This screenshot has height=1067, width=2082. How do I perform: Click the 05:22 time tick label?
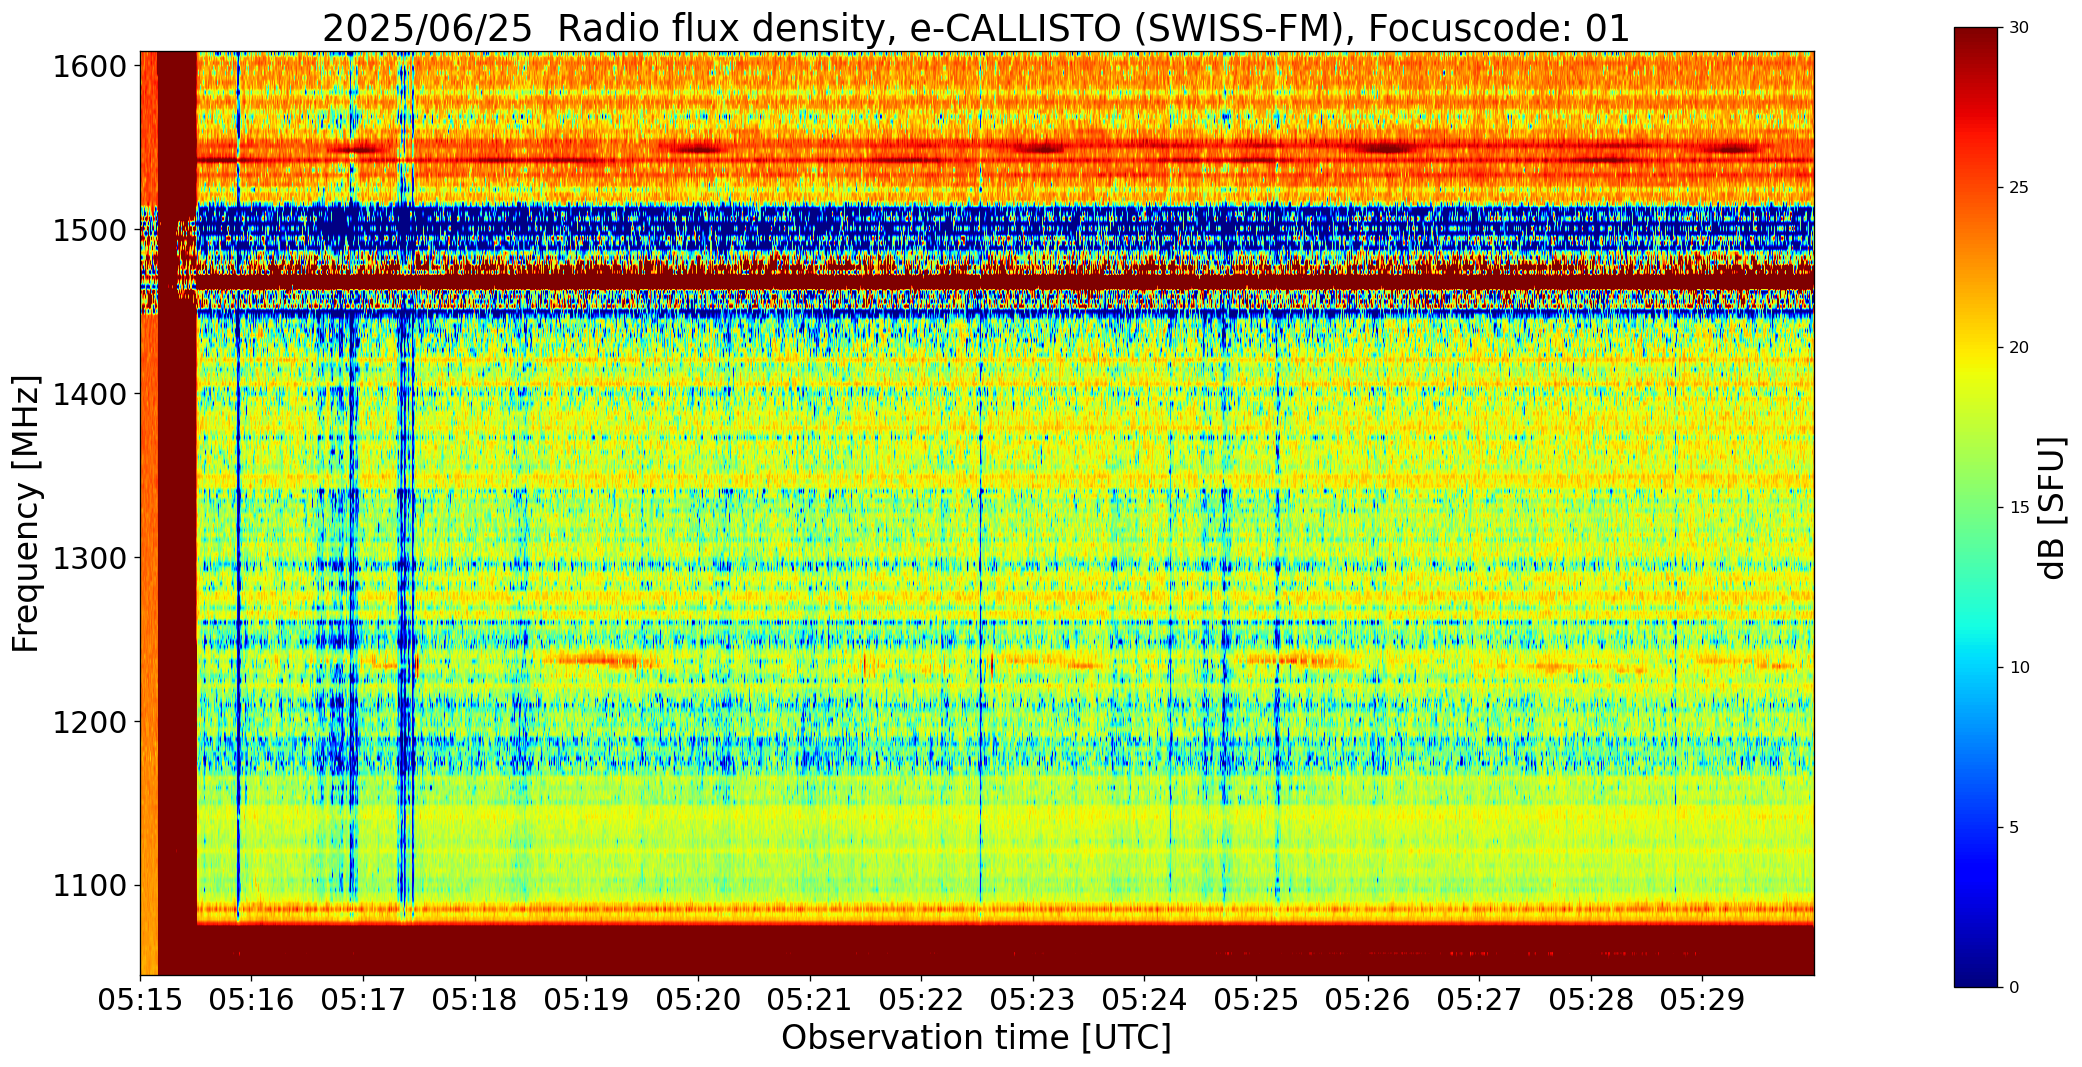(x=921, y=1000)
